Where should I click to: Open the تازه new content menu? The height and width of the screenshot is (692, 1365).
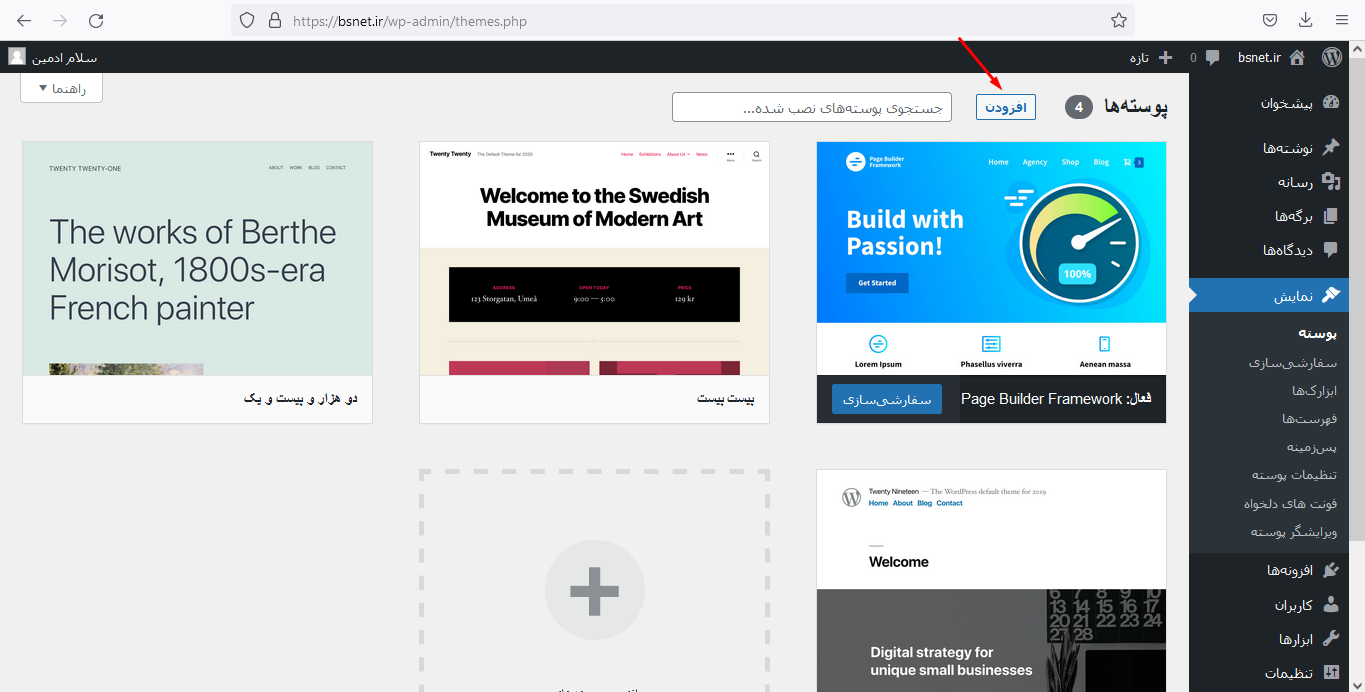[x=1151, y=57]
